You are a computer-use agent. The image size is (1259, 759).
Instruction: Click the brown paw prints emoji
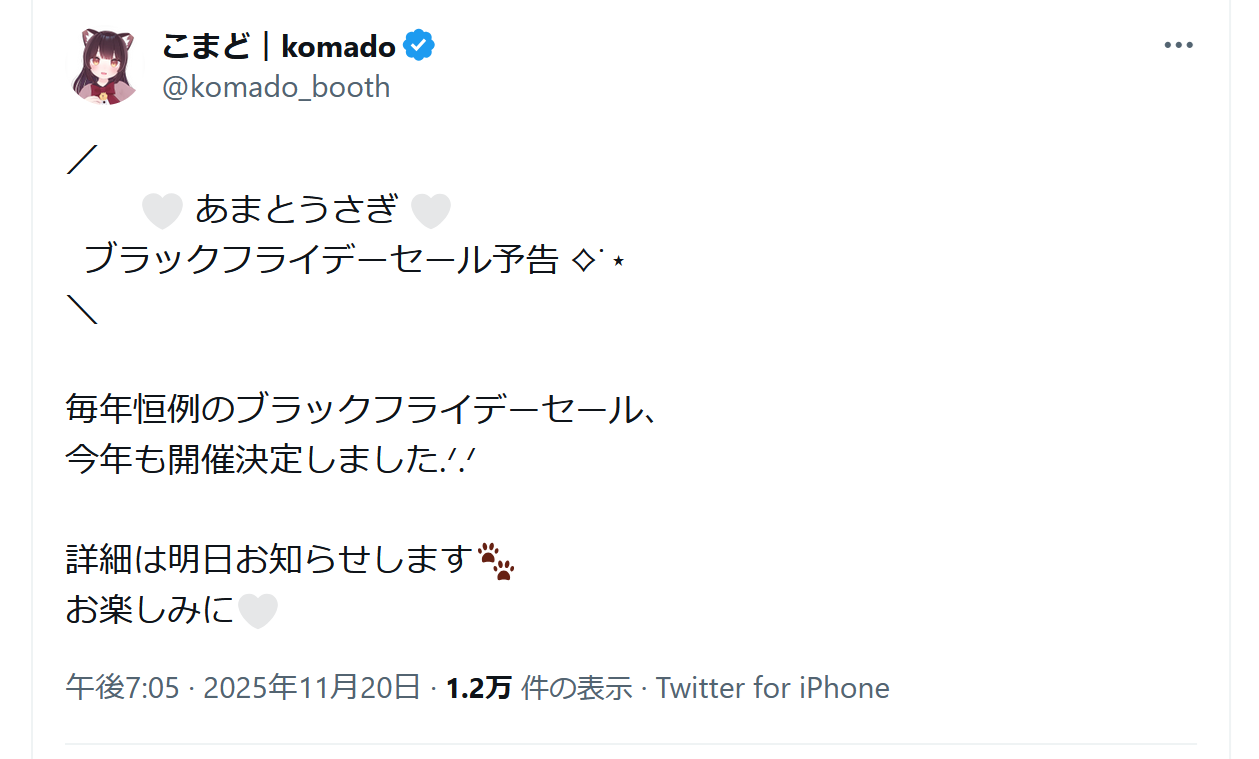(496, 561)
